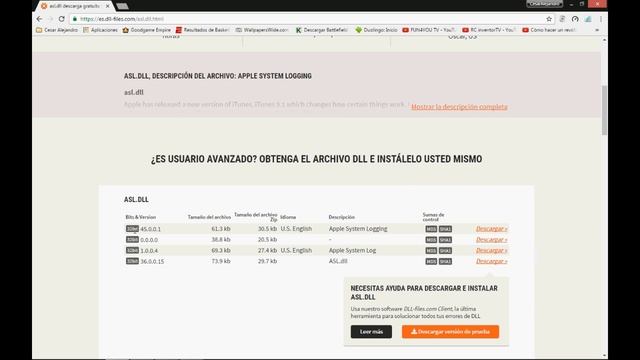This screenshot has width=640, height=360.
Task: Open the Cómo hacer un revól YouTube bookmark
Action: pyautogui.click(x=549, y=30)
